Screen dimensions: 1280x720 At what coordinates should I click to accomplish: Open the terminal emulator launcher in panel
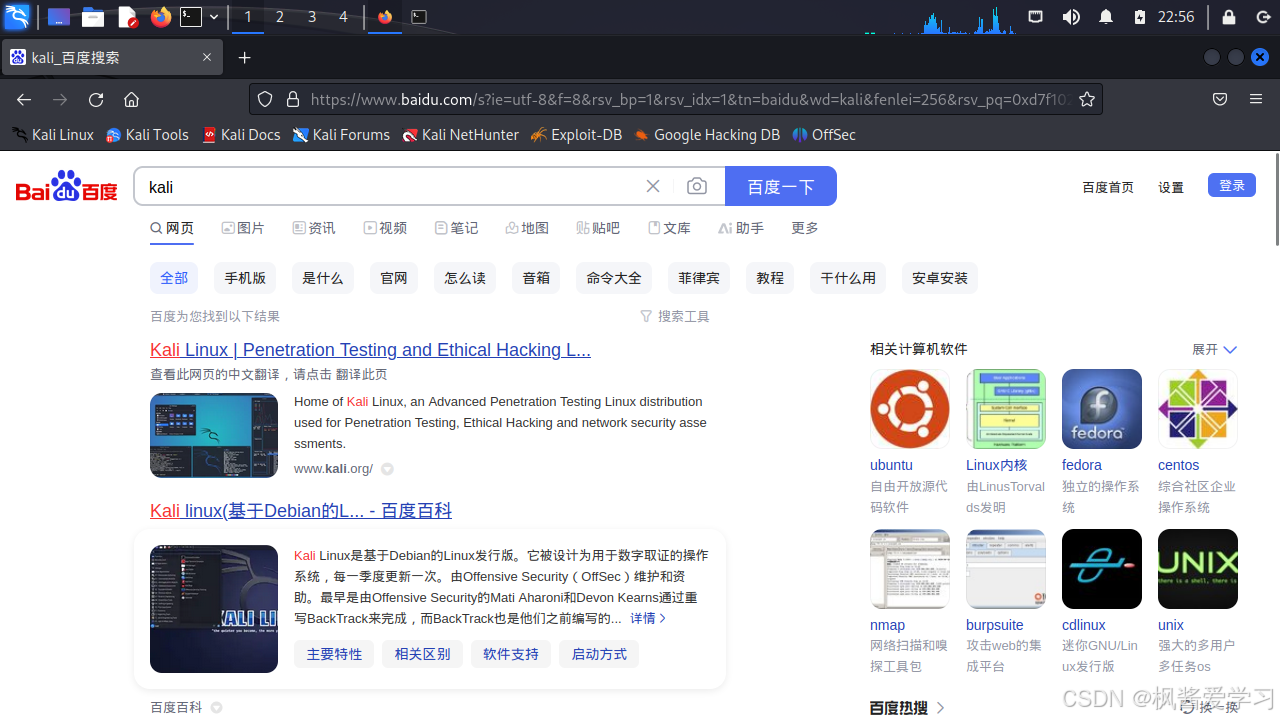191,17
